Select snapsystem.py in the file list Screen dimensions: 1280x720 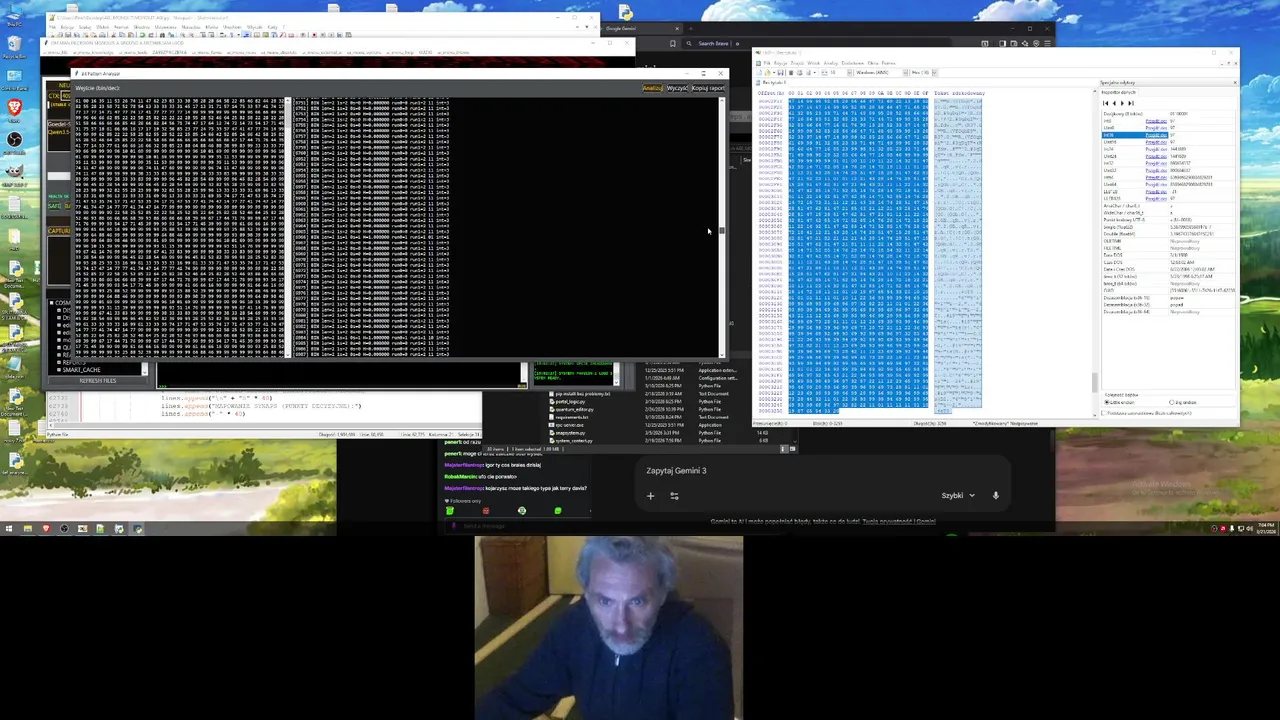[568, 433]
